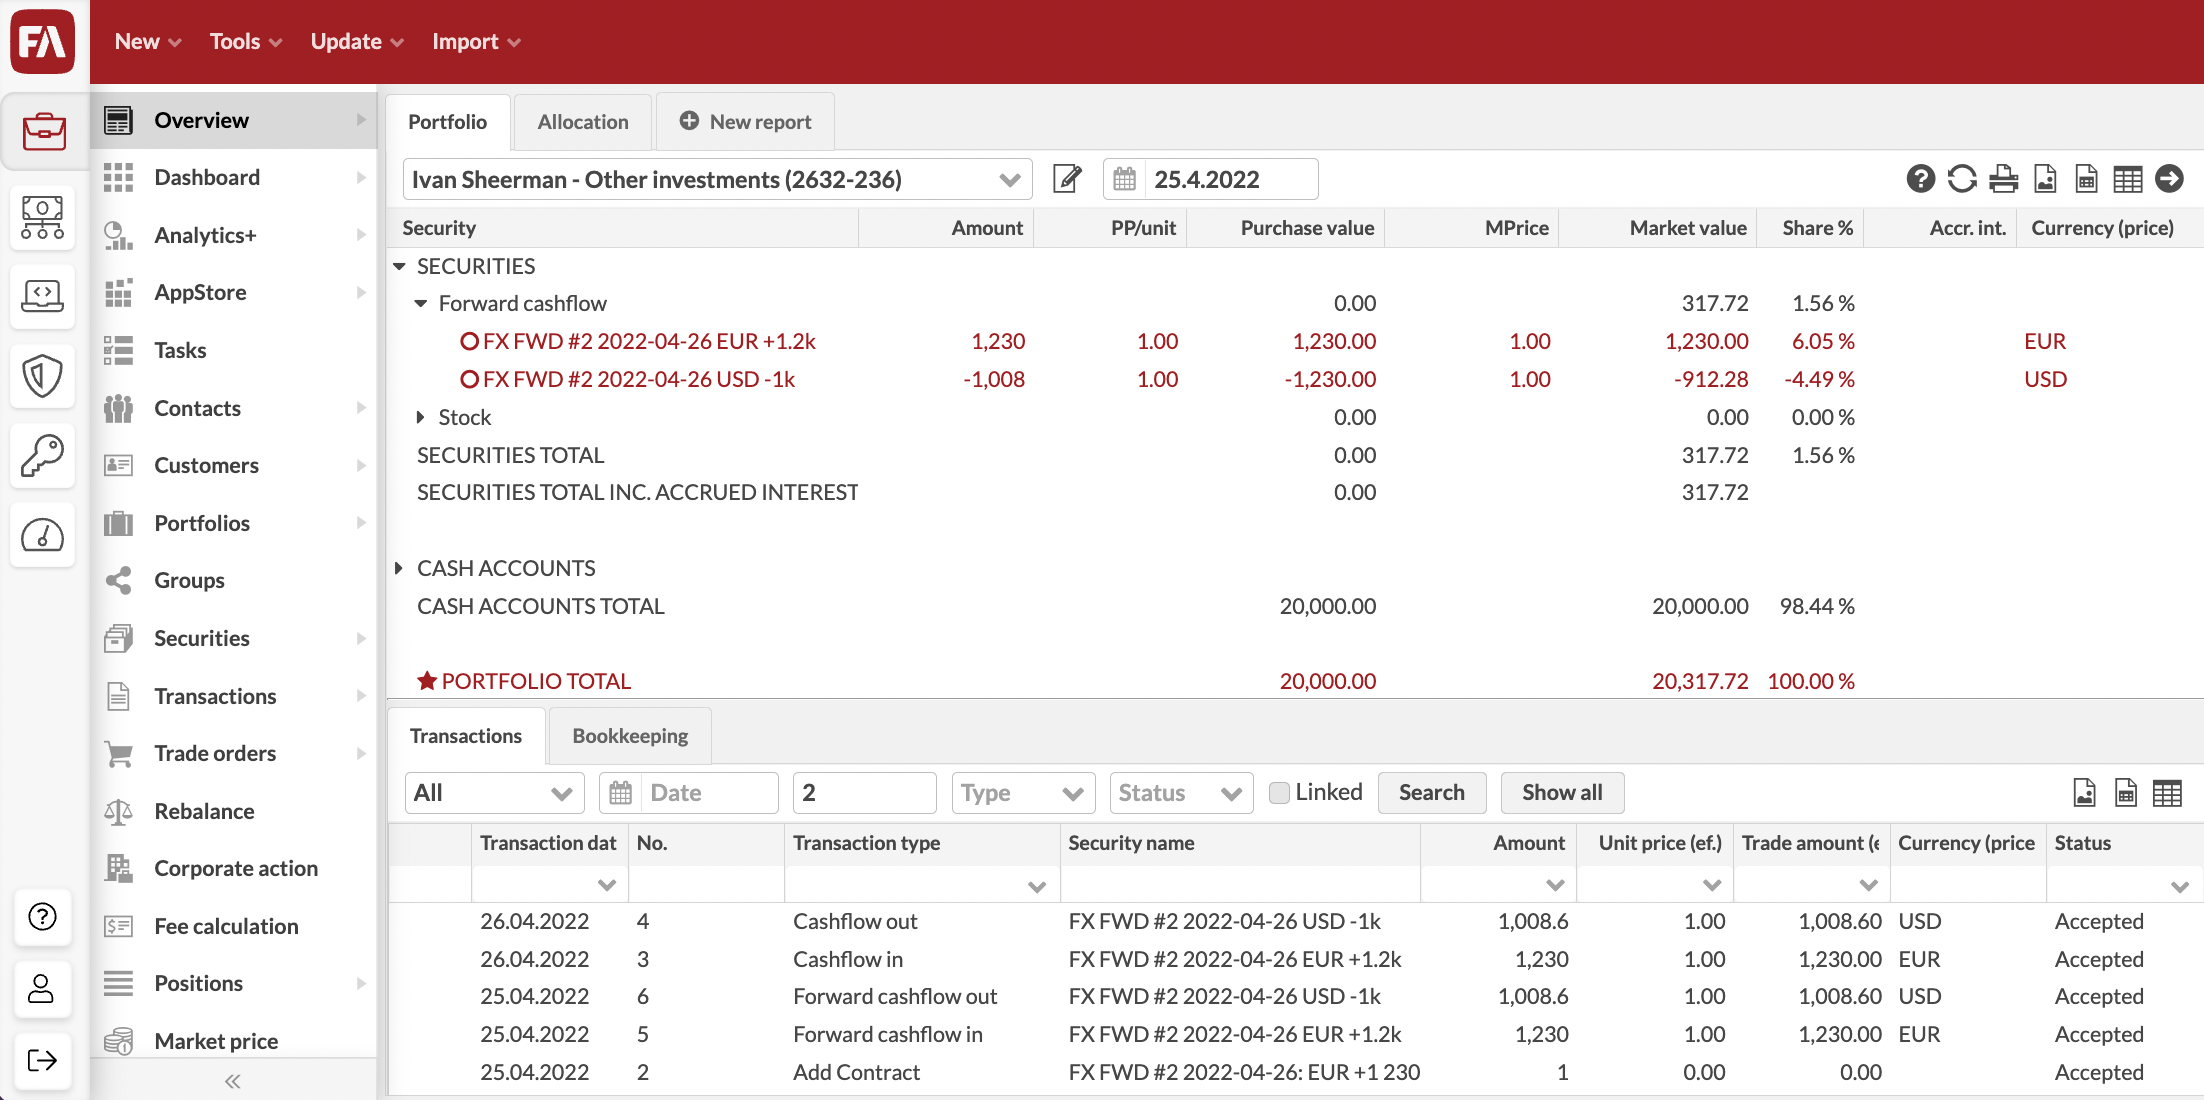Open Dashboard in the sidebar

click(x=234, y=177)
